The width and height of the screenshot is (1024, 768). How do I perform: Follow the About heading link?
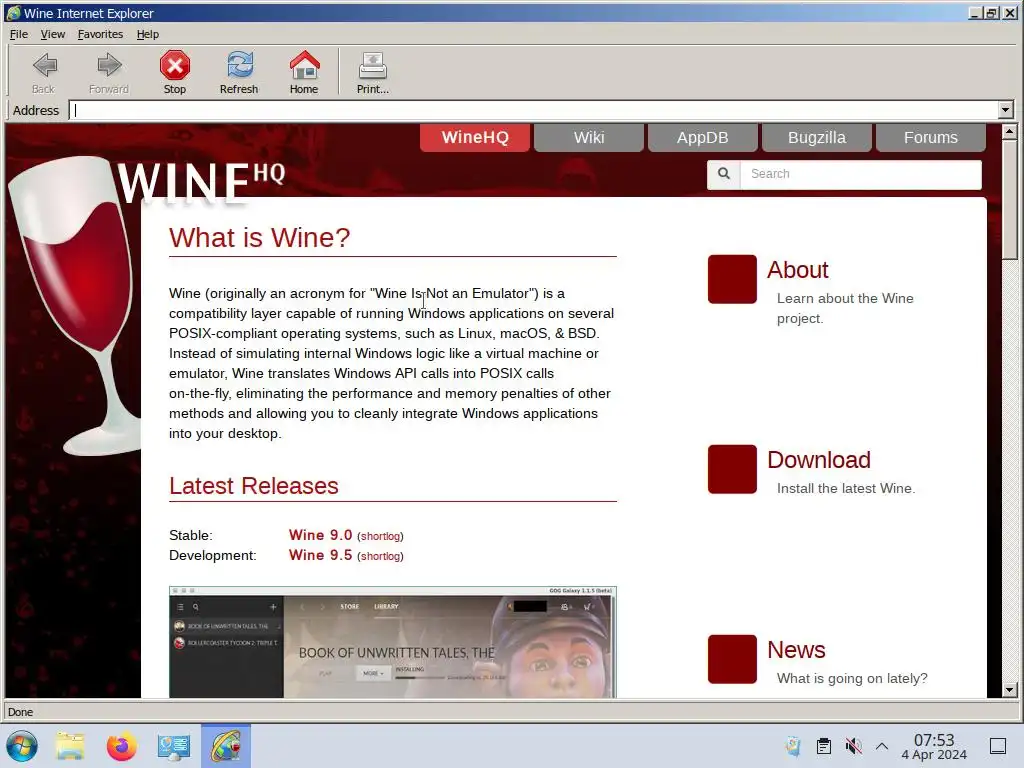click(797, 270)
